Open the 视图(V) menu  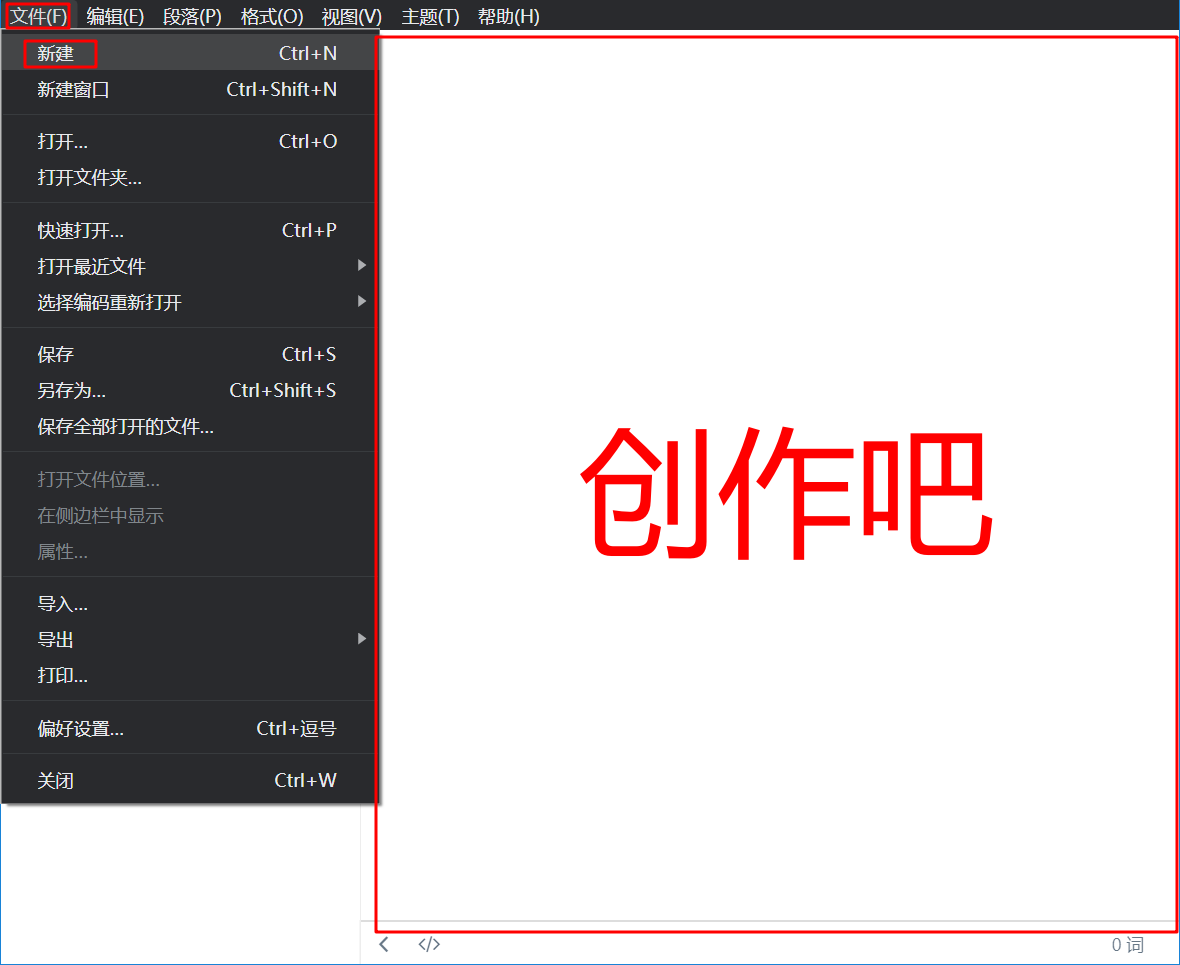(350, 16)
